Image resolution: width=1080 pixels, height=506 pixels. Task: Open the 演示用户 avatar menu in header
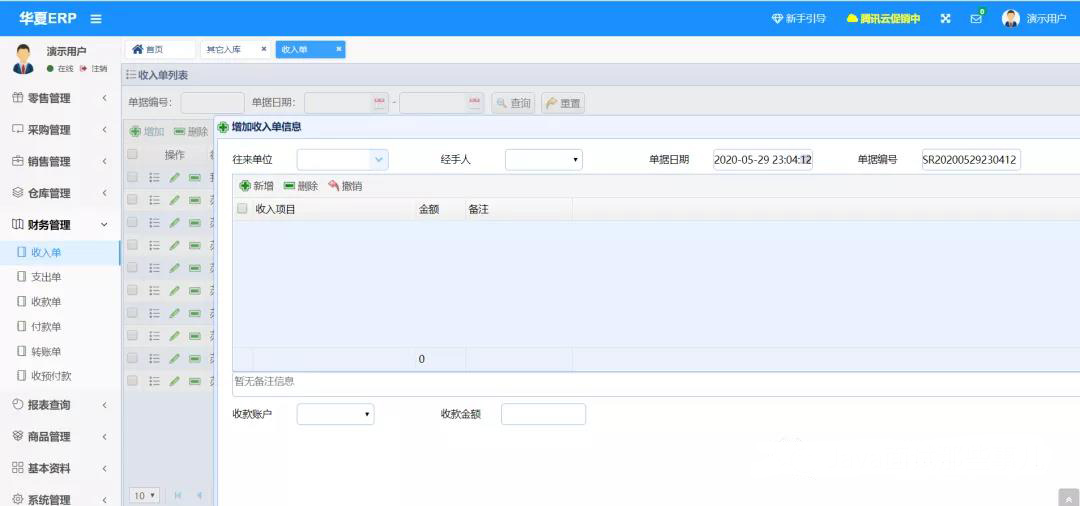click(x=1034, y=19)
